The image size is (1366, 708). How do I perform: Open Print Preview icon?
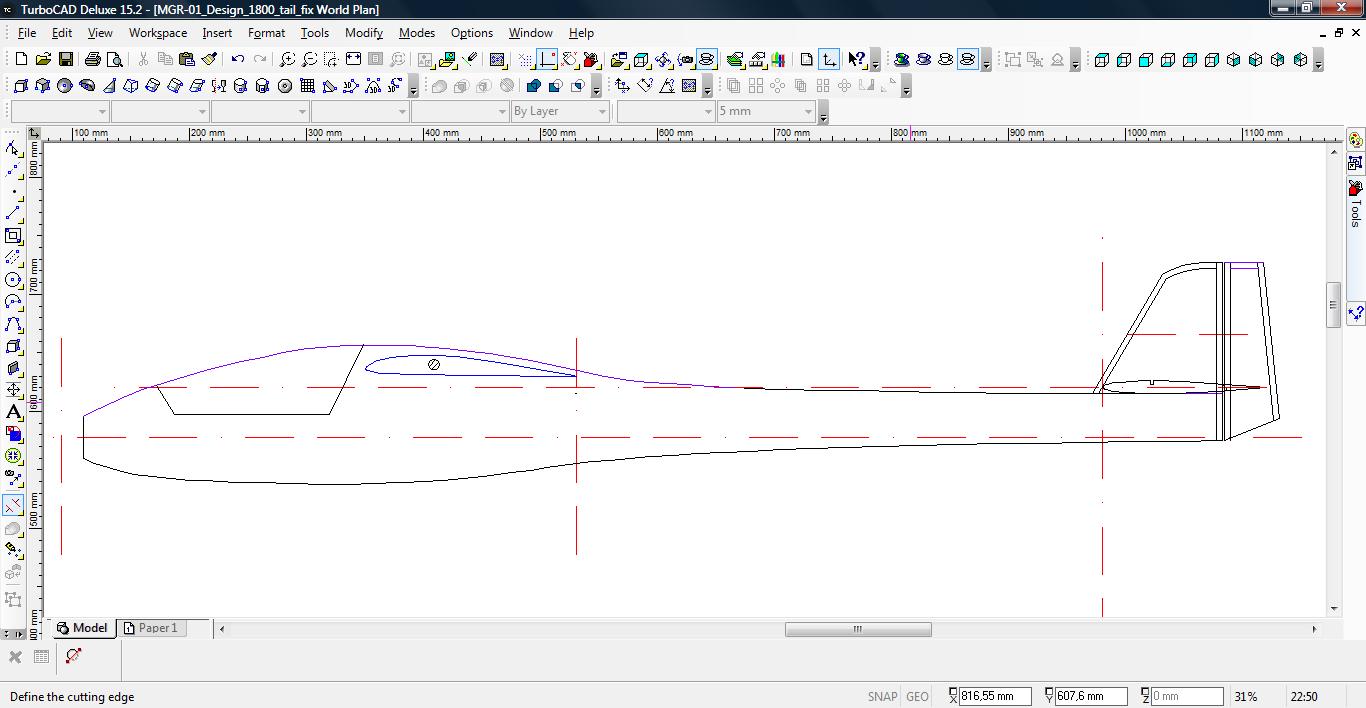(x=115, y=59)
